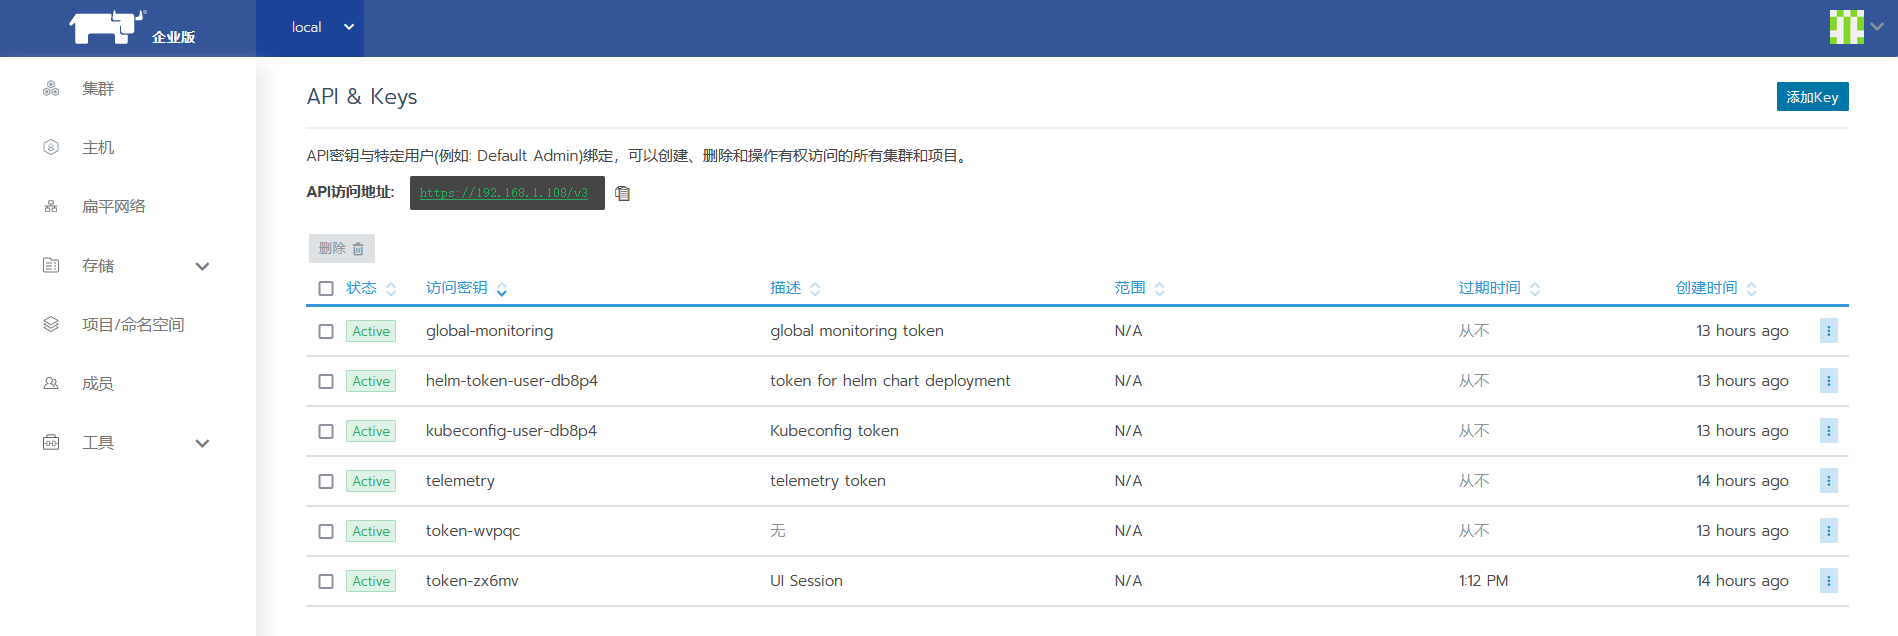Click the 集群 cluster sidebar icon
The width and height of the screenshot is (1898, 636).
pos(51,89)
